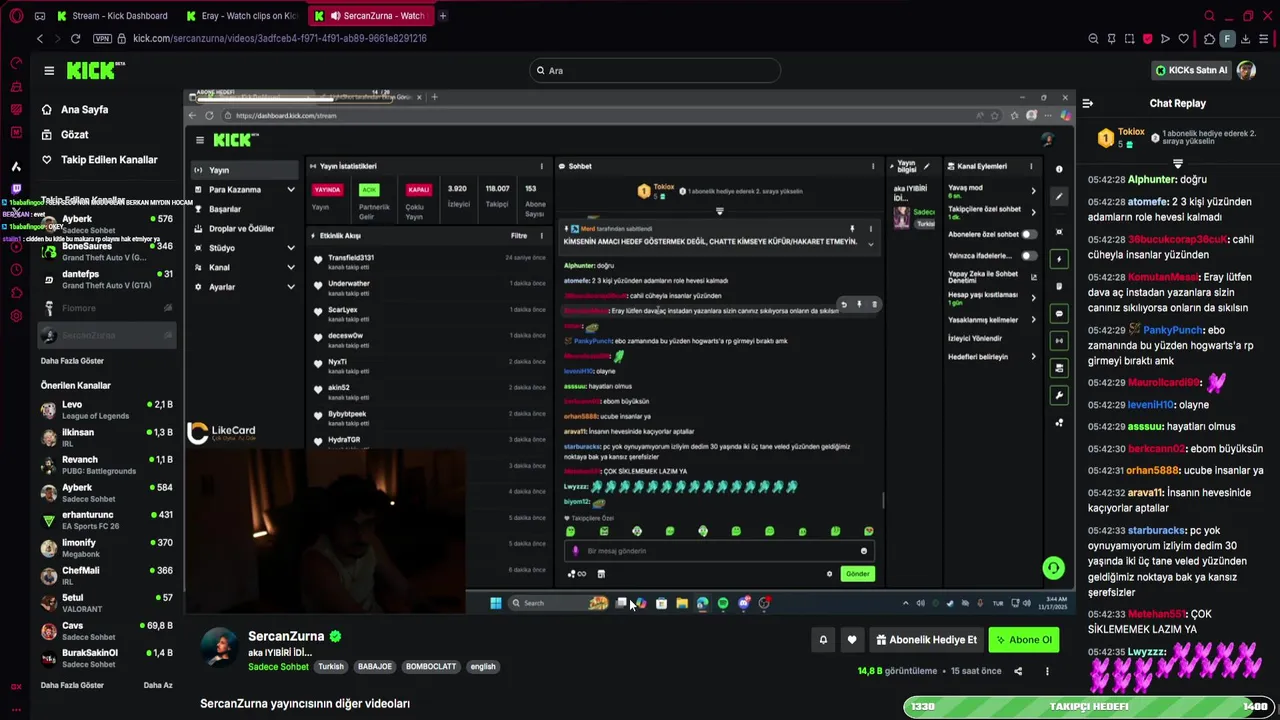
Task: Click KICKs Satın Al button
Action: tap(1191, 70)
